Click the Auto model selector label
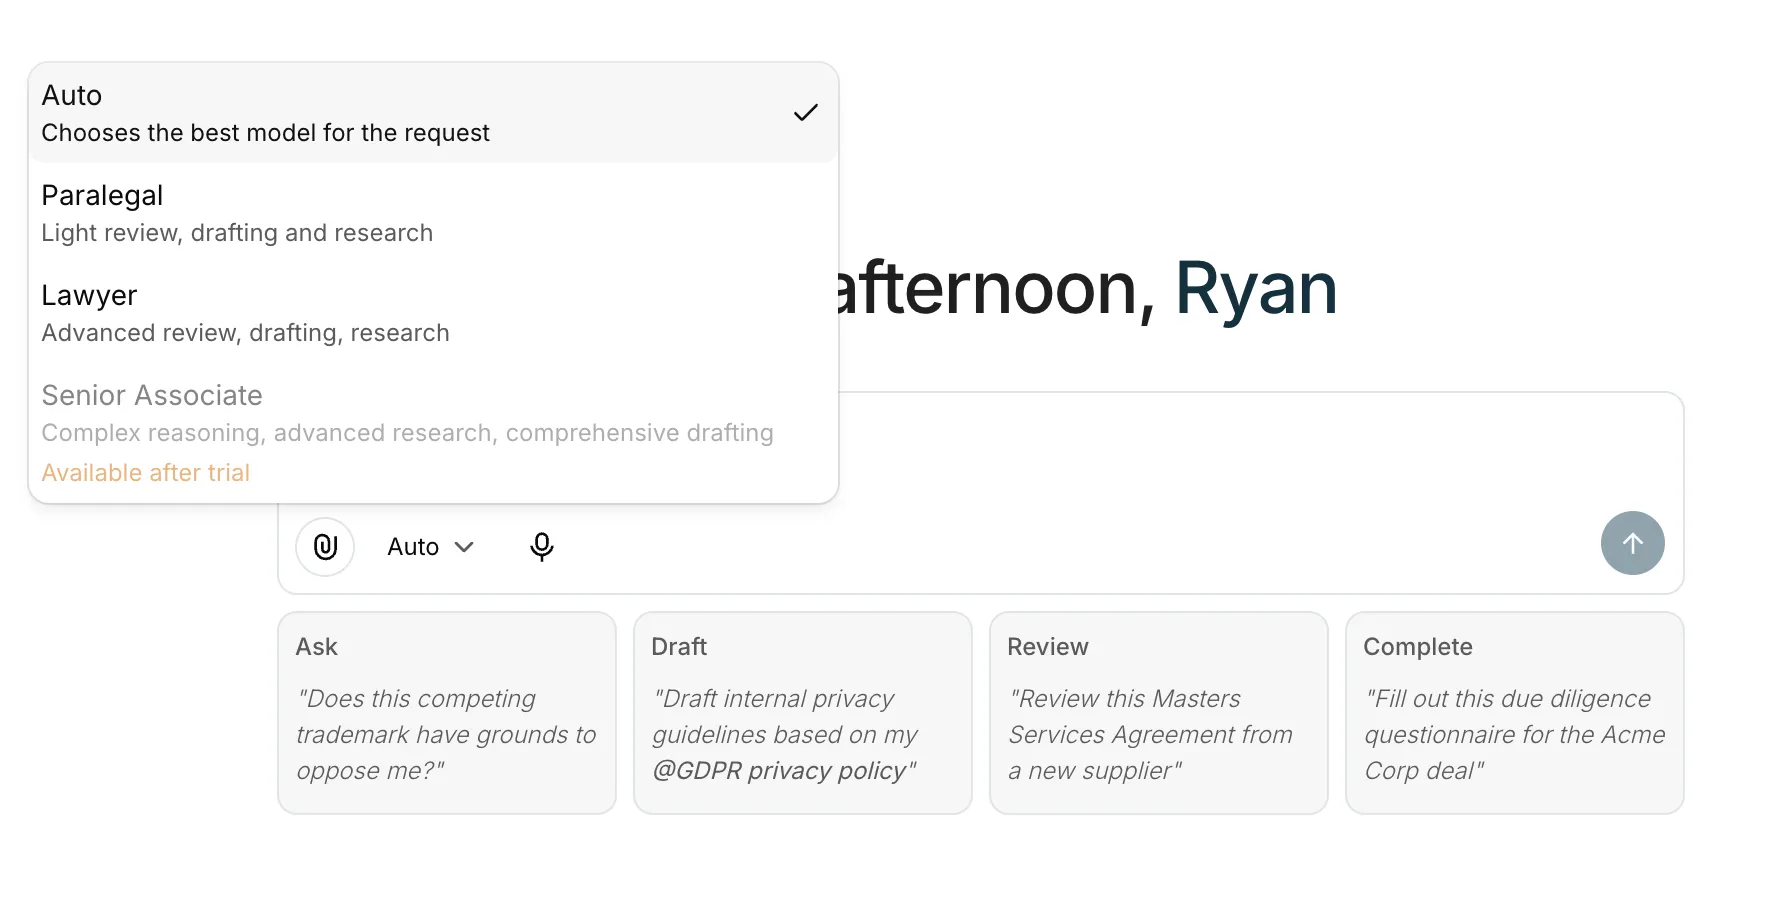The width and height of the screenshot is (1774, 916). (413, 547)
